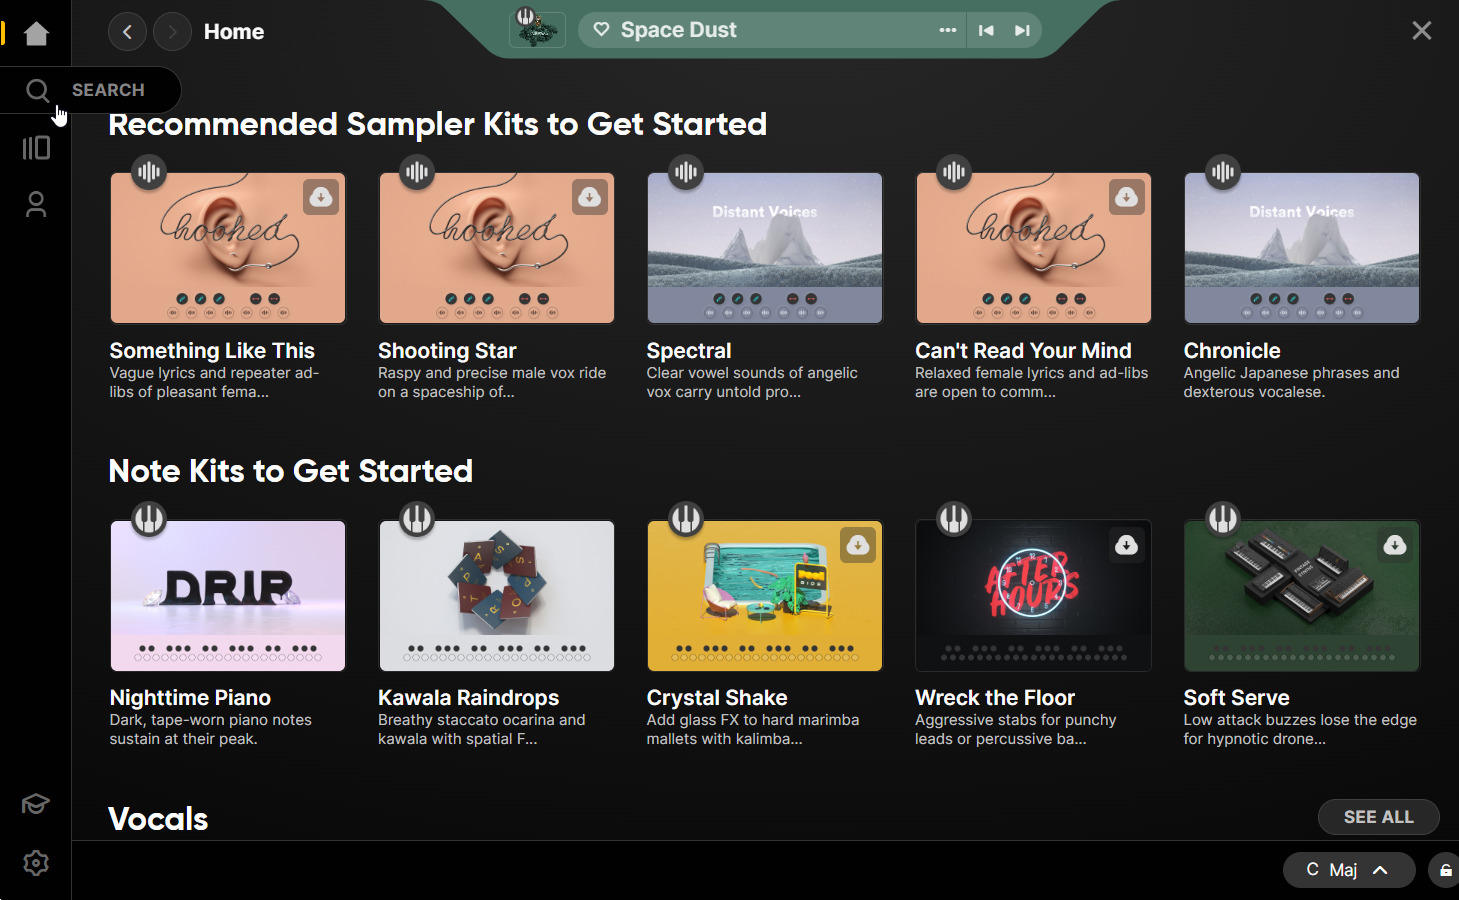Click sampler badge on Shooting Star
The height and width of the screenshot is (900, 1459).
coord(417,172)
